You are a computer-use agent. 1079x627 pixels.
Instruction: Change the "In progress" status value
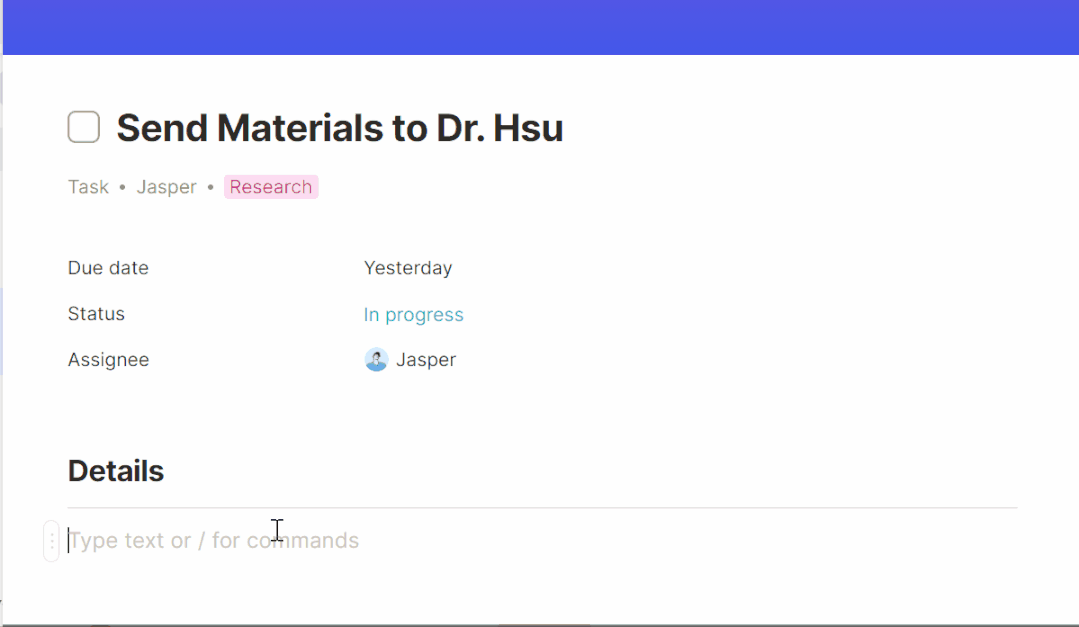[413, 315]
